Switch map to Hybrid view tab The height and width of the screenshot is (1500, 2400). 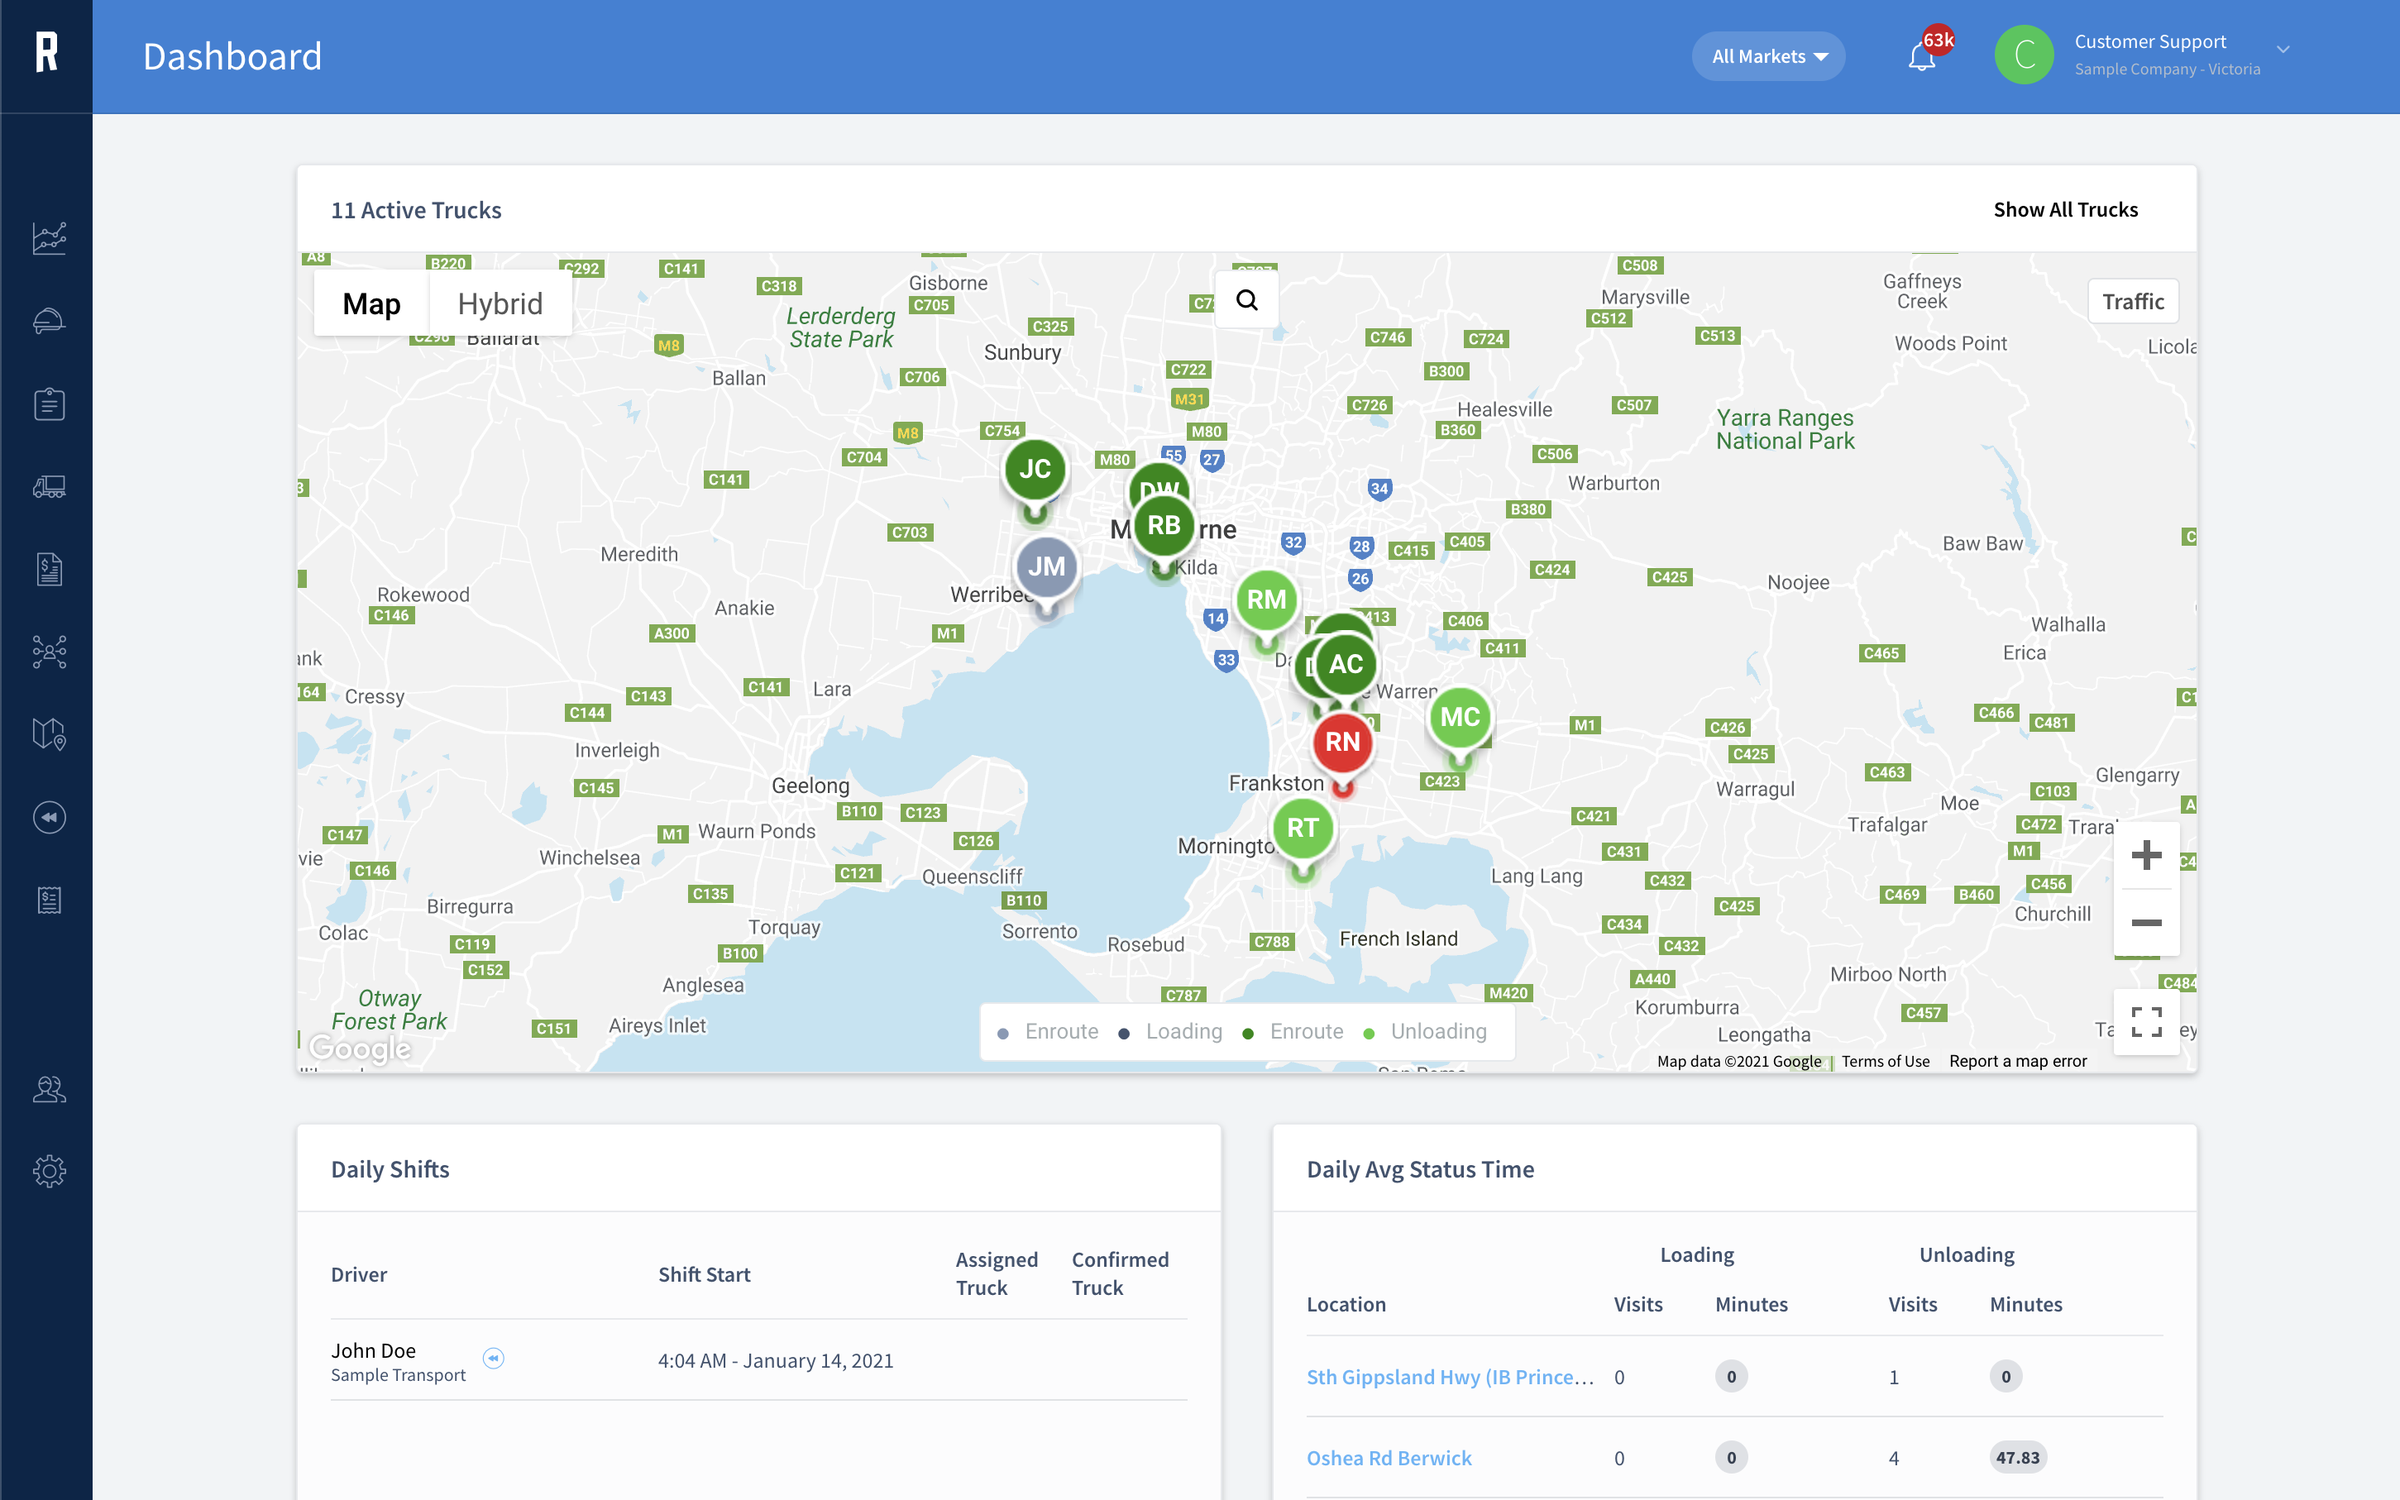pyautogui.click(x=500, y=303)
